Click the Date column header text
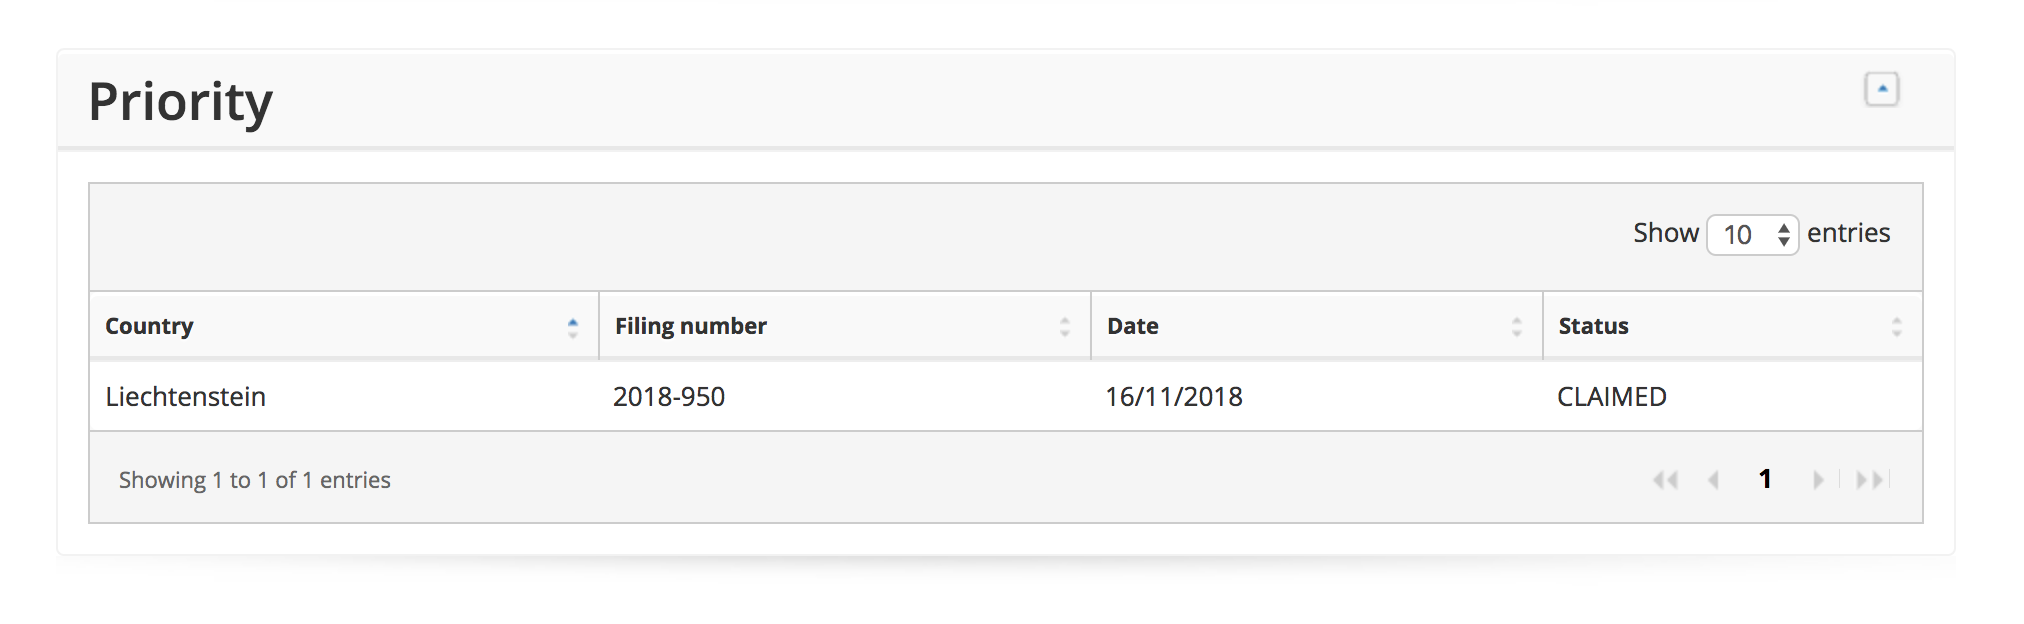 pos(1132,326)
